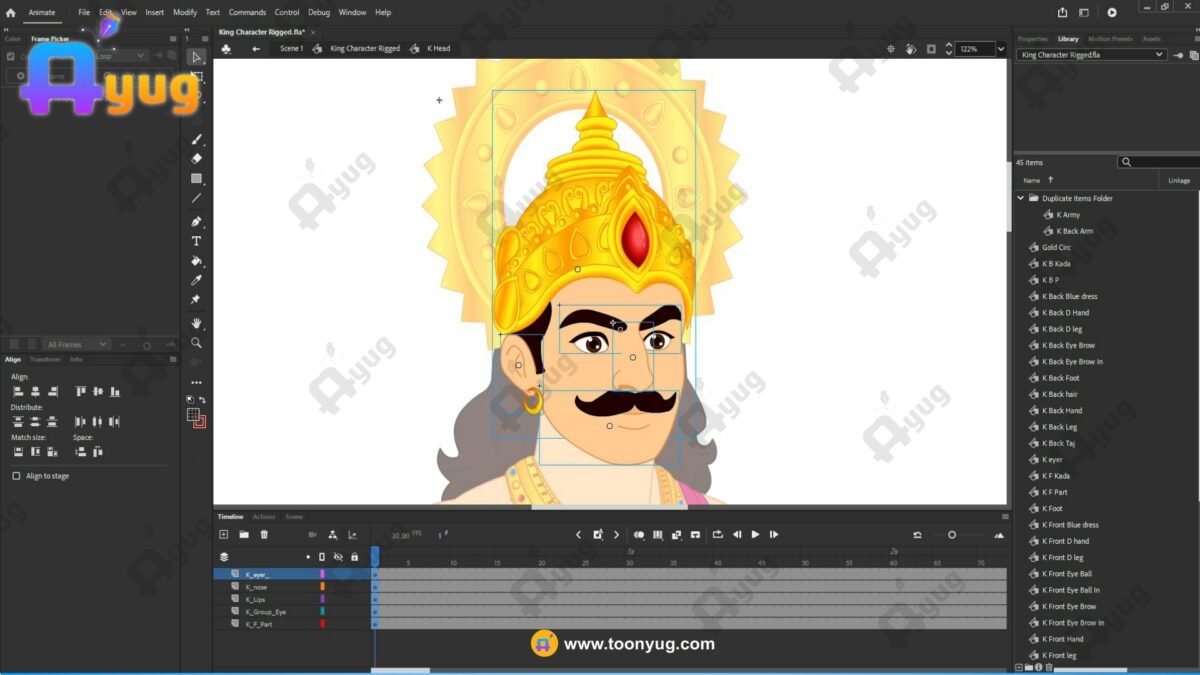Switch to the Transform tab
This screenshot has width=1200, height=675.
[45, 359]
